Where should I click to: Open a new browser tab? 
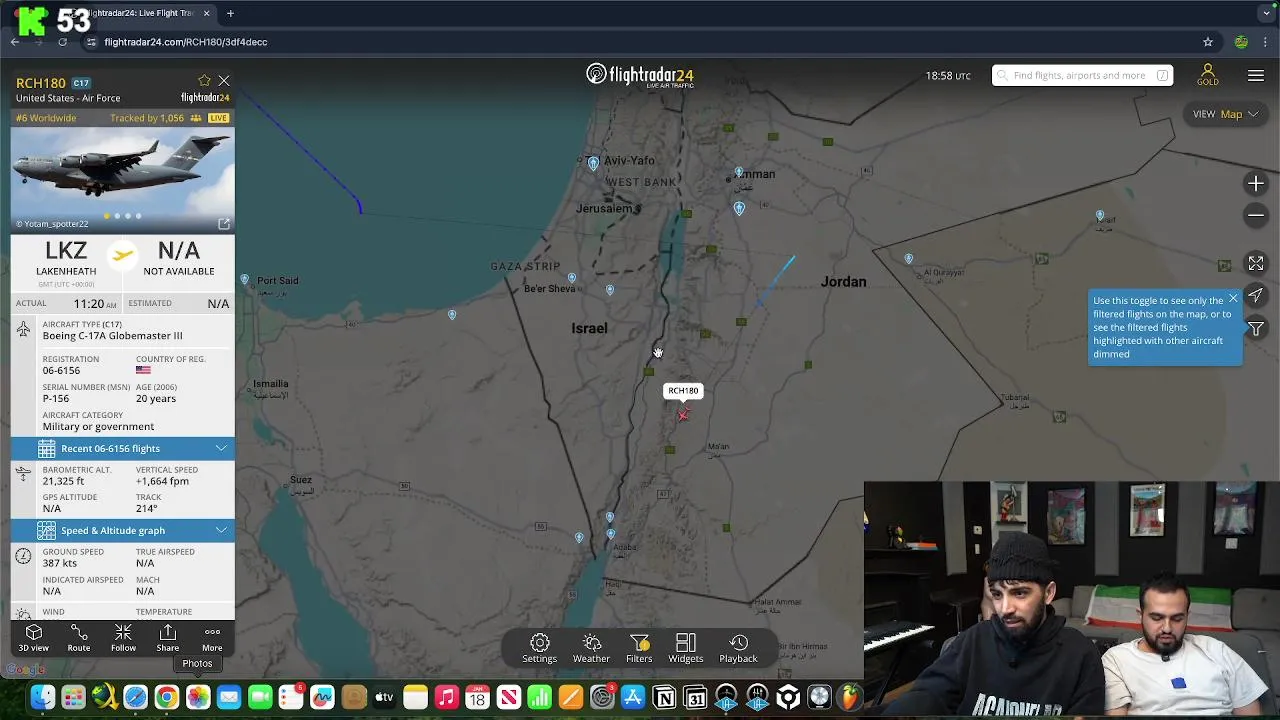pyautogui.click(x=230, y=13)
